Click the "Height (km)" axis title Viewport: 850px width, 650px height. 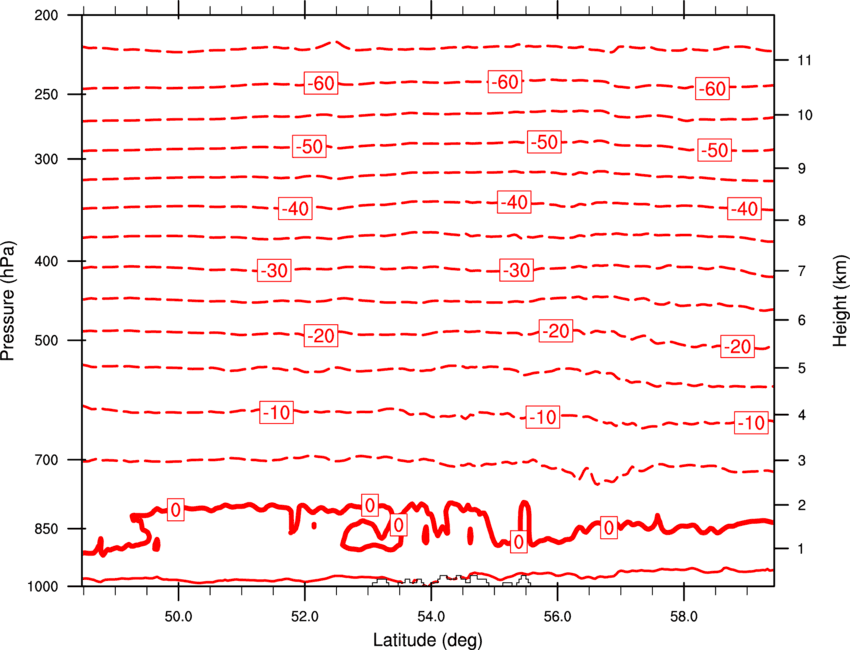[840, 300]
